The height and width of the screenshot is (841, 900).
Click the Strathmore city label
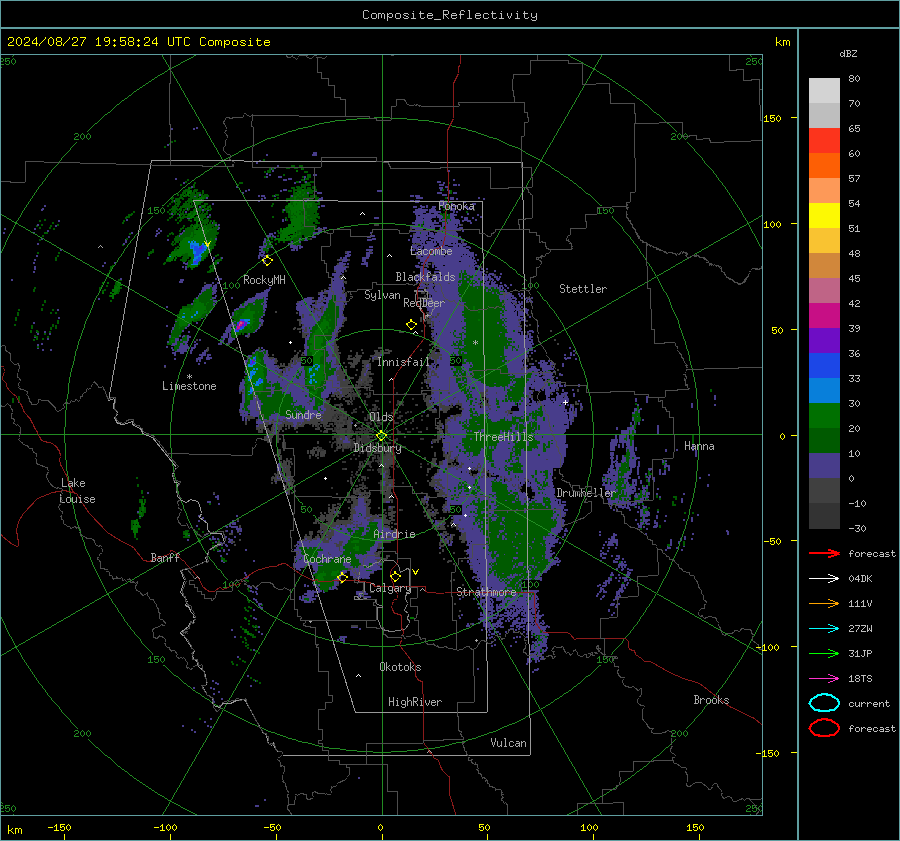486,592
